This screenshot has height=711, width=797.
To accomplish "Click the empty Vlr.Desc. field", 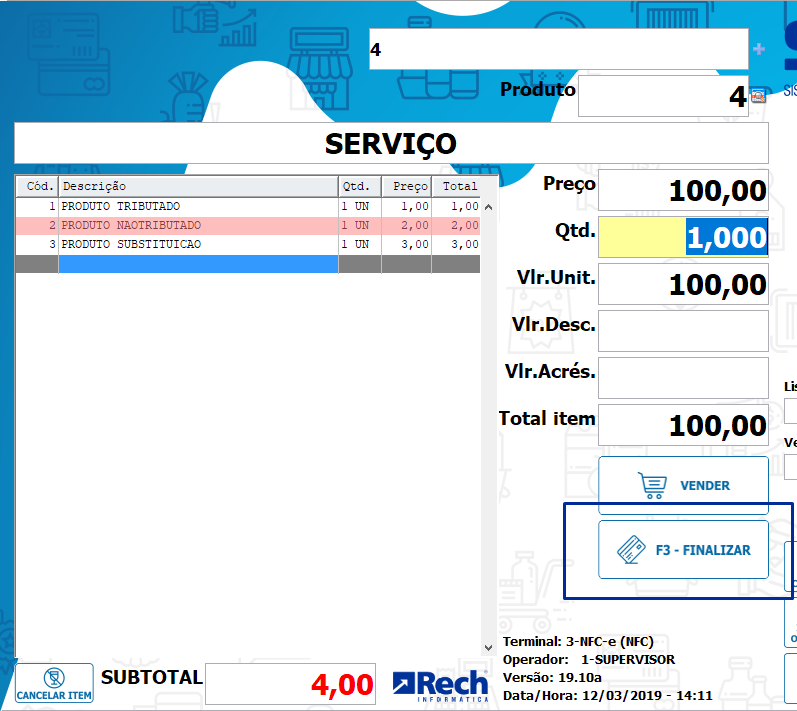I will (x=683, y=331).
